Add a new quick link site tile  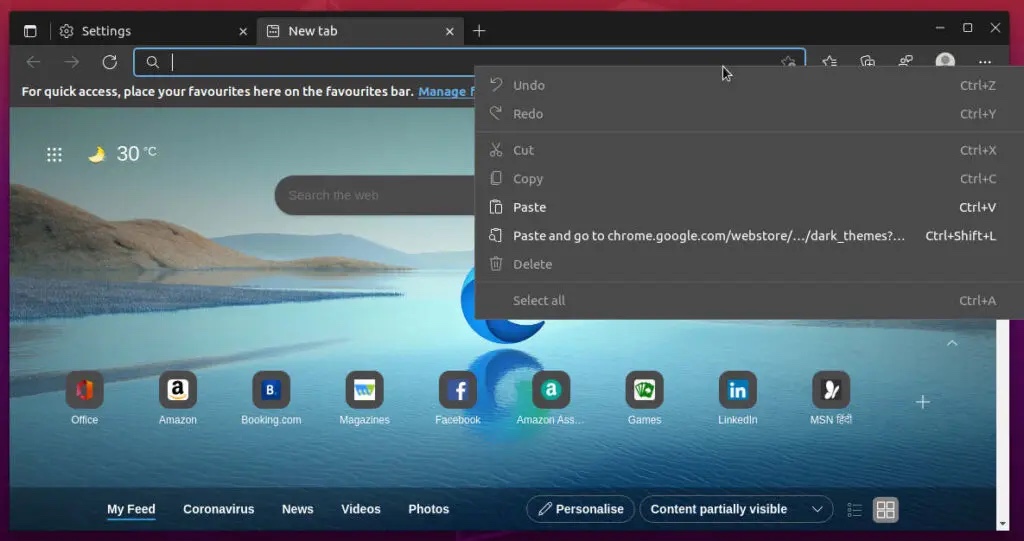922,402
